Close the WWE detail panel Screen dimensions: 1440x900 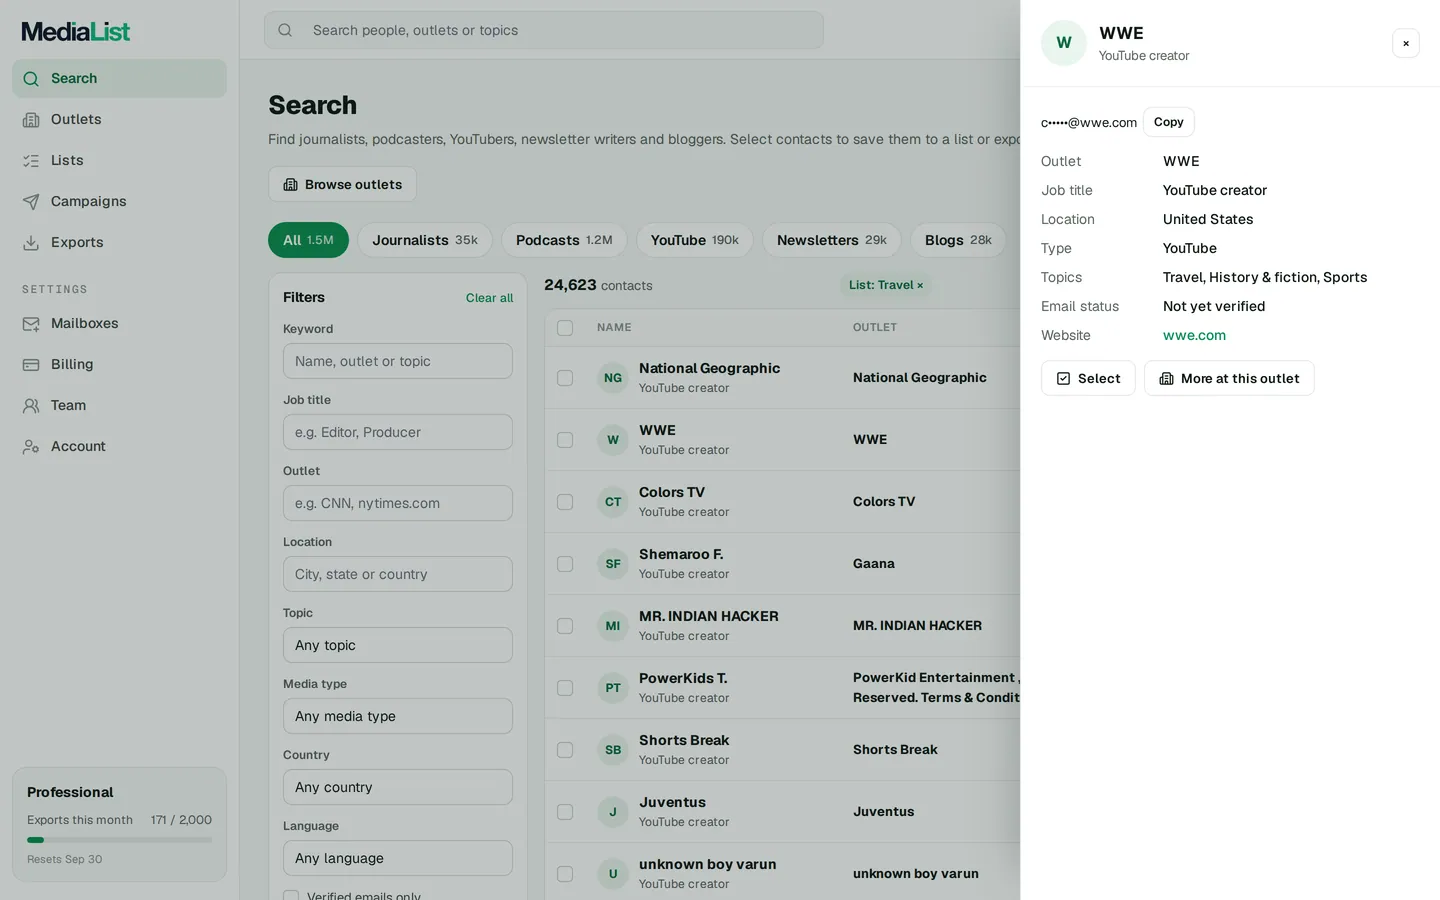coord(1406,43)
